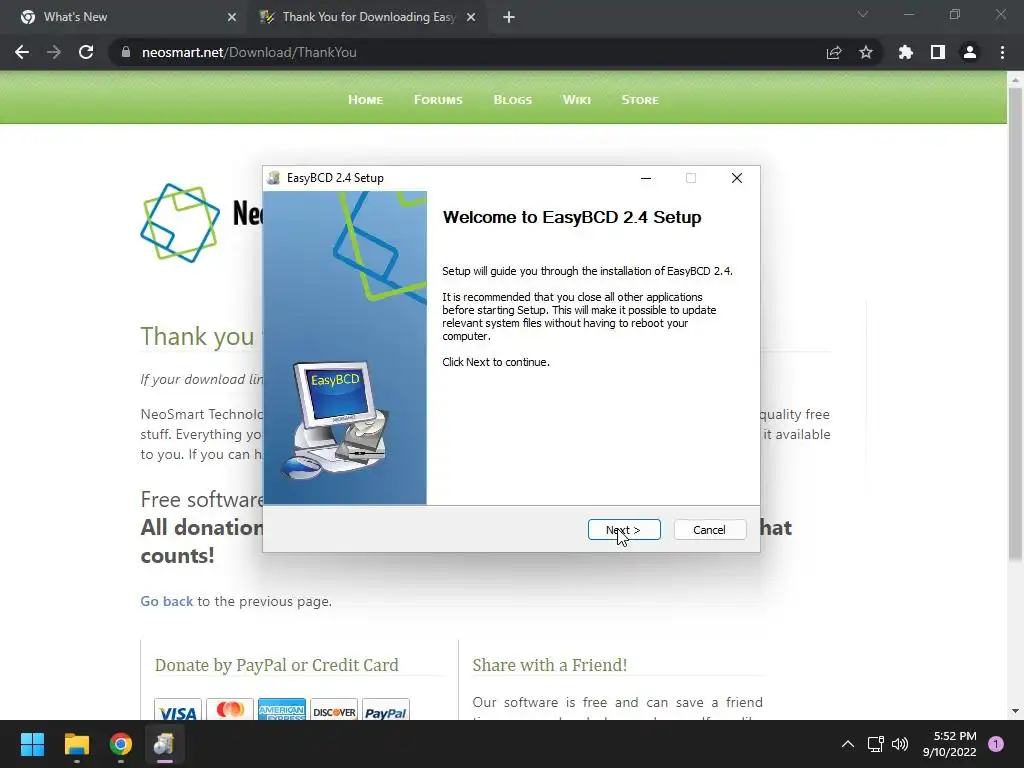1024x768 pixels.
Task: Open Blogs in NeoSmart navigation
Action: click(x=513, y=100)
